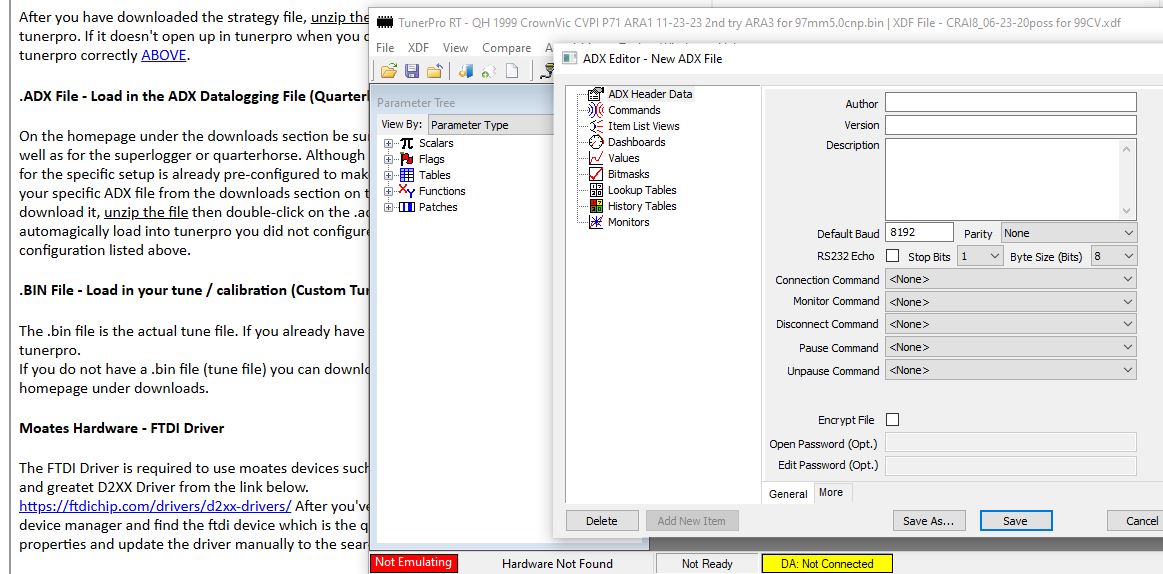Expand the Tables parameter node
Viewport: 1163px width, 574px height.
tap(389, 175)
